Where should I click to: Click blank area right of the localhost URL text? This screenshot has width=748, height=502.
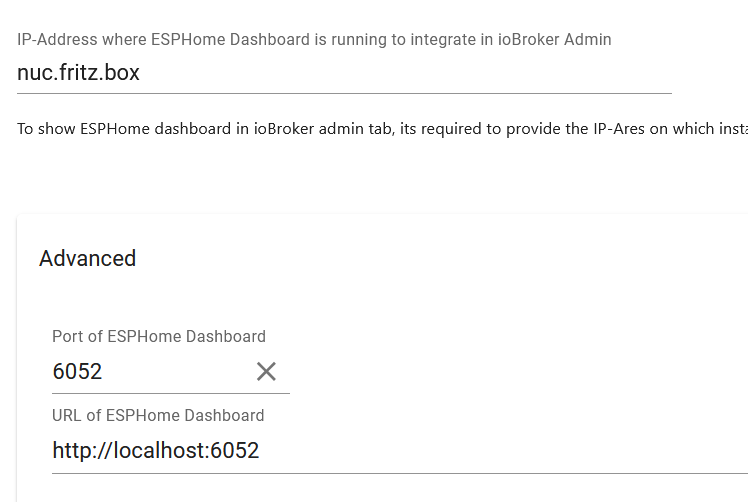pos(500,451)
